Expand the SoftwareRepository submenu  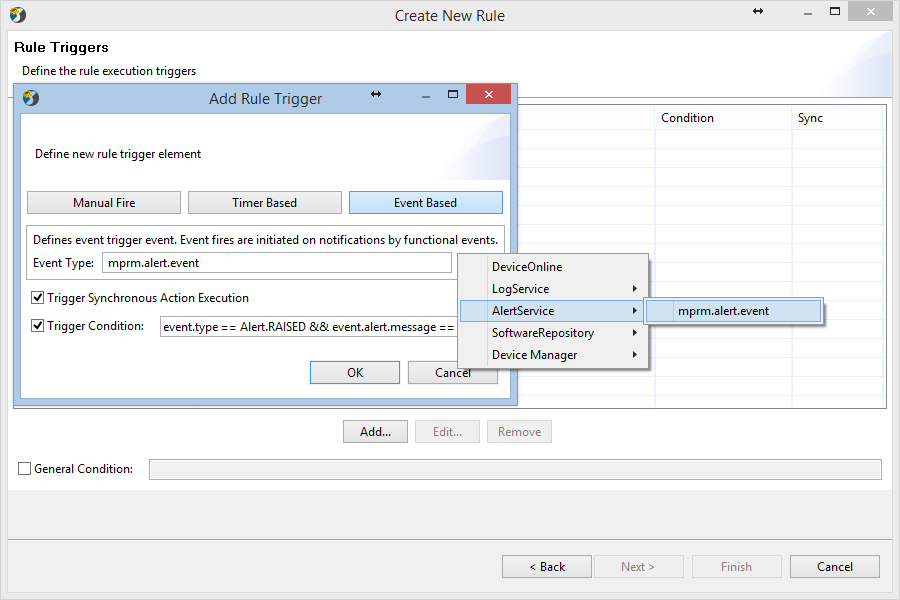(554, 332)
